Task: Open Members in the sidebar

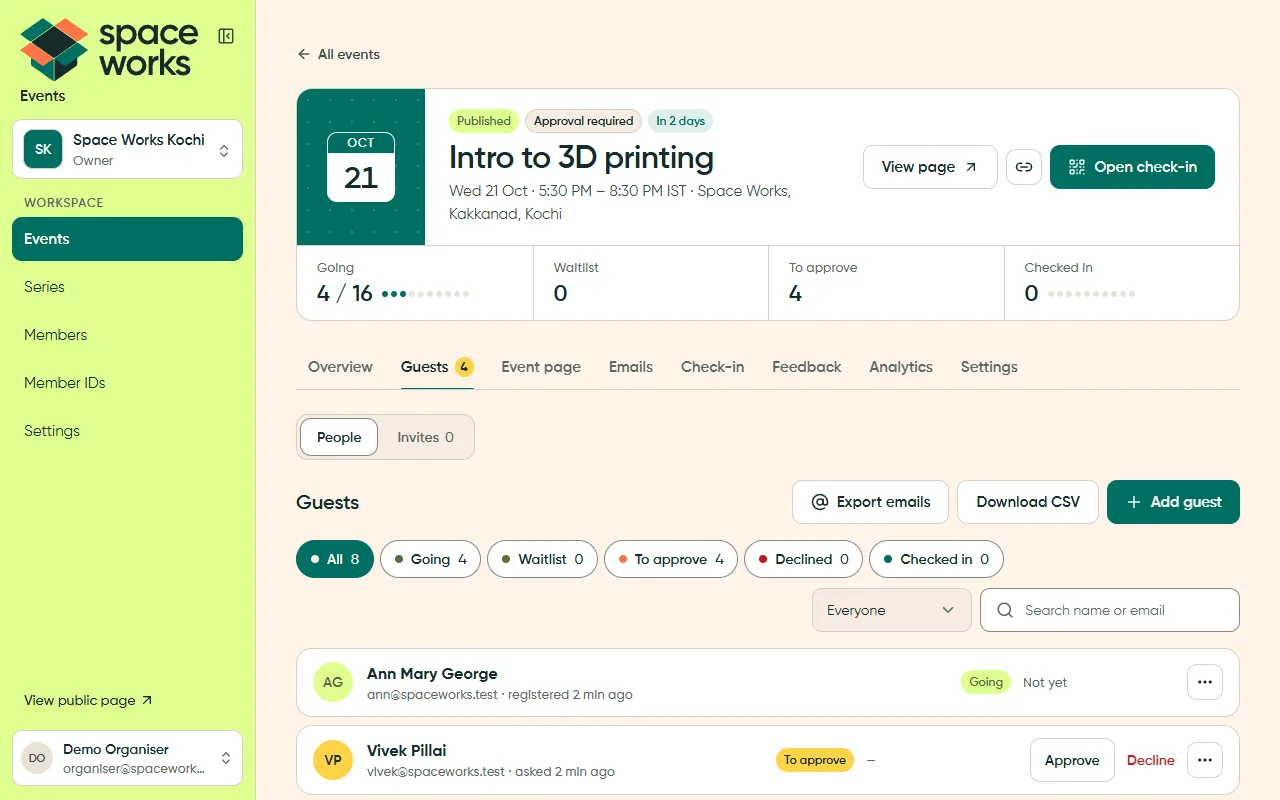Action: (127, 335)
